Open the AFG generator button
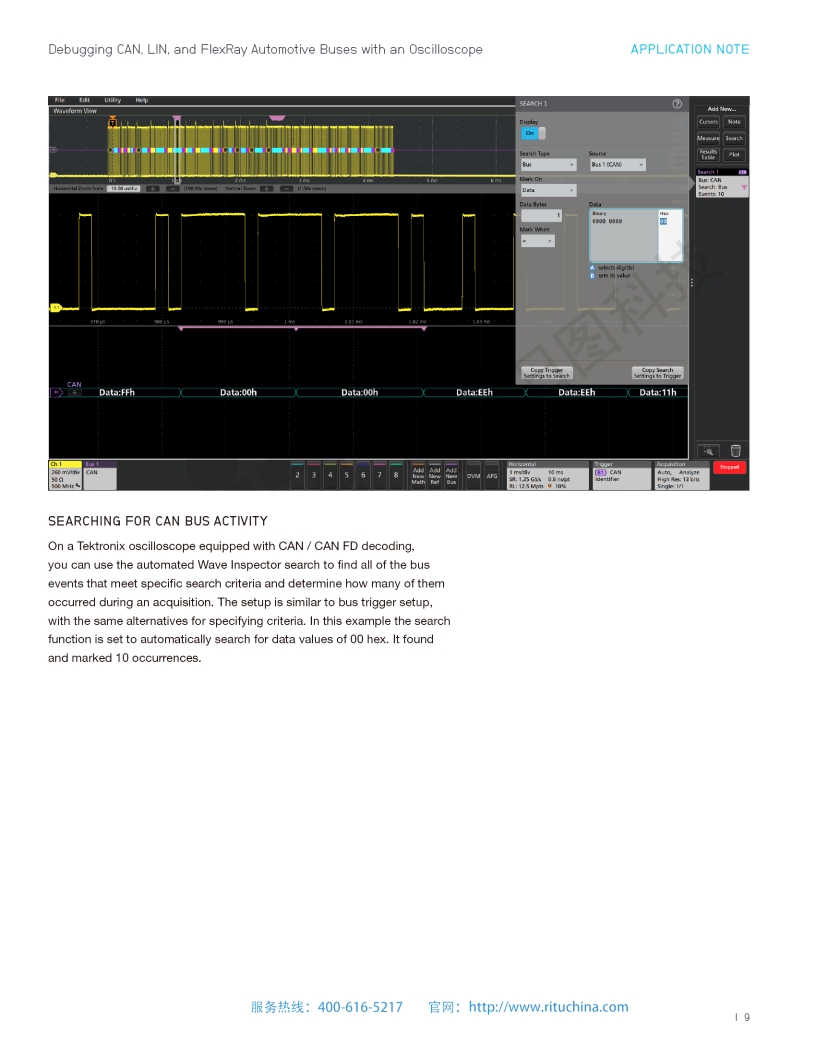 pyautogui.click(x=492, y=476)
